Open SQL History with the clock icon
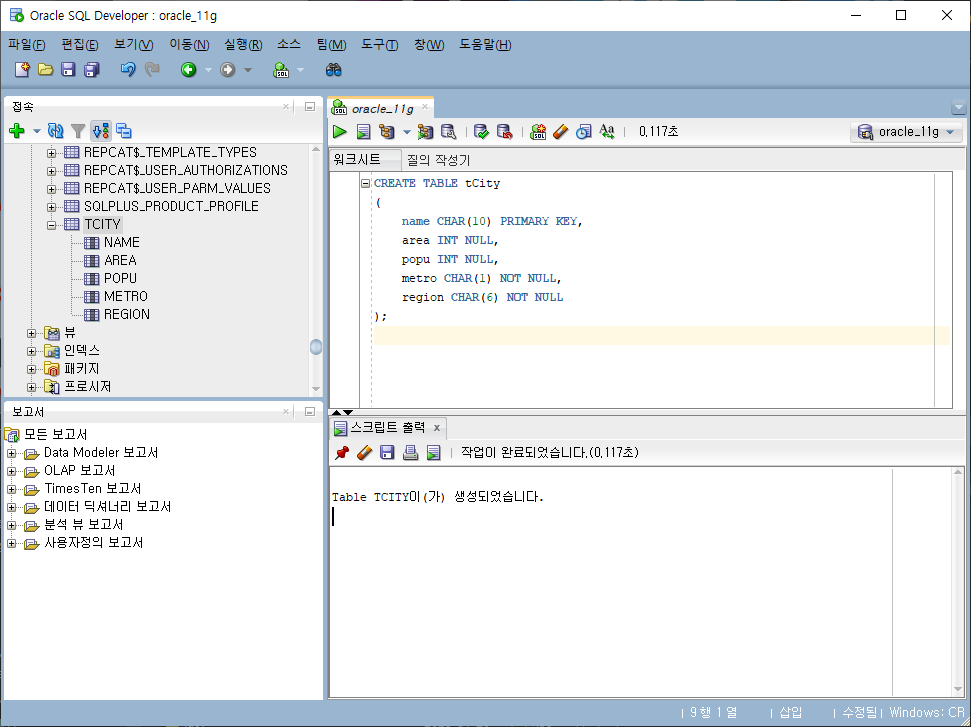This screenshot has height=727, width=971. click(583, 131)
